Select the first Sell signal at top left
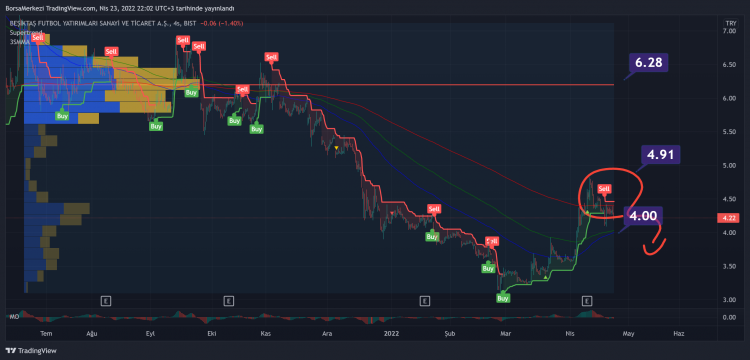Image resolution: width=750 pixels, height=360 pixels. coord(36,37)
